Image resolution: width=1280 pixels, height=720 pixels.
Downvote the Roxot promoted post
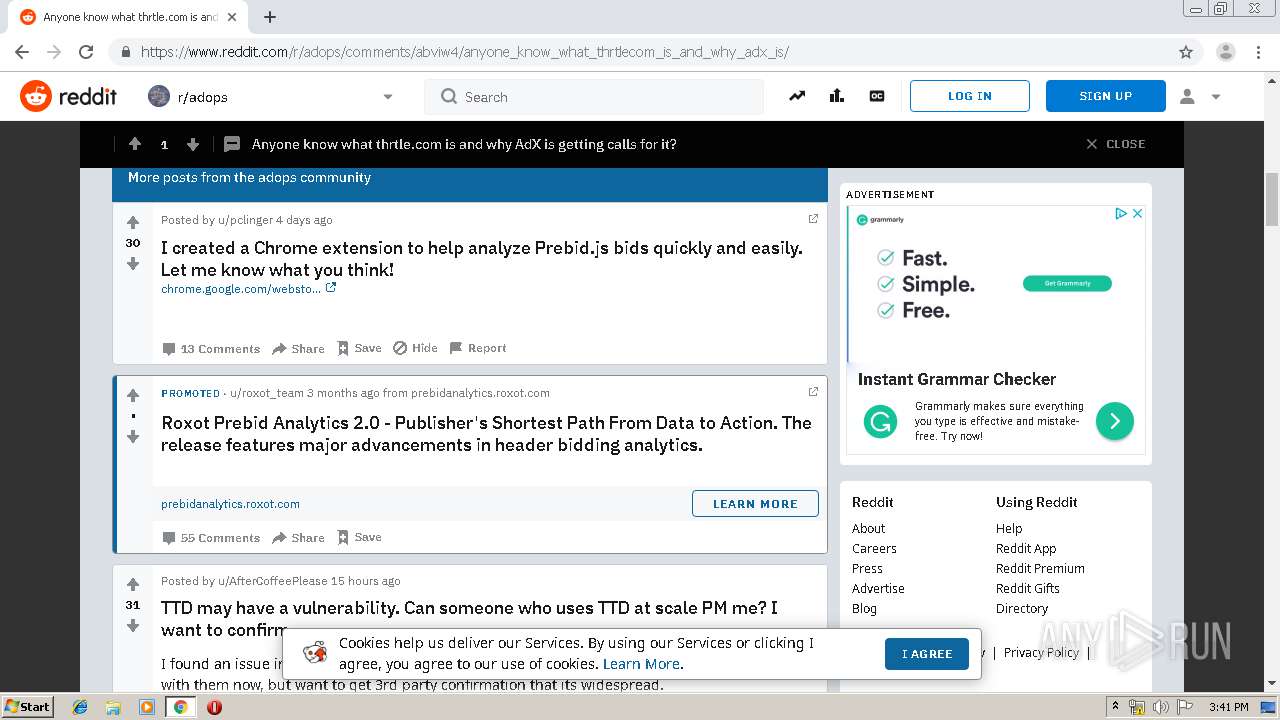[132, 437]
